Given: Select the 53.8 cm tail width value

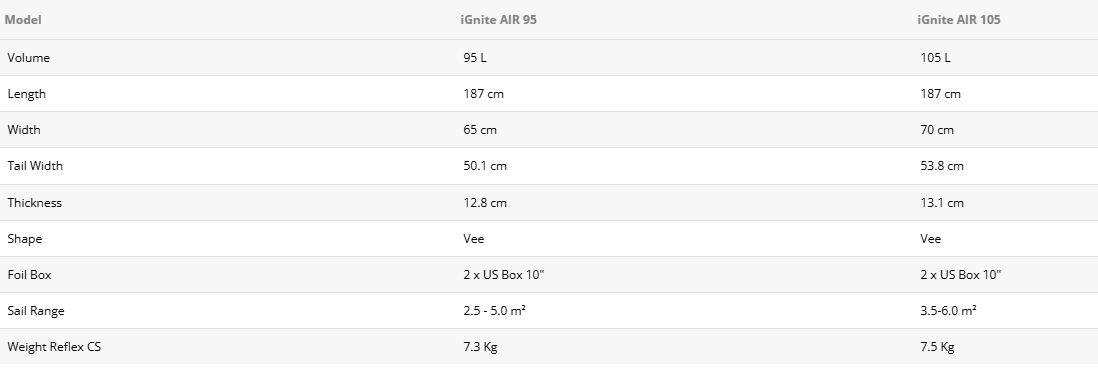Looking at the screenshot, I should pyautogui.click(x=942, y=166).
